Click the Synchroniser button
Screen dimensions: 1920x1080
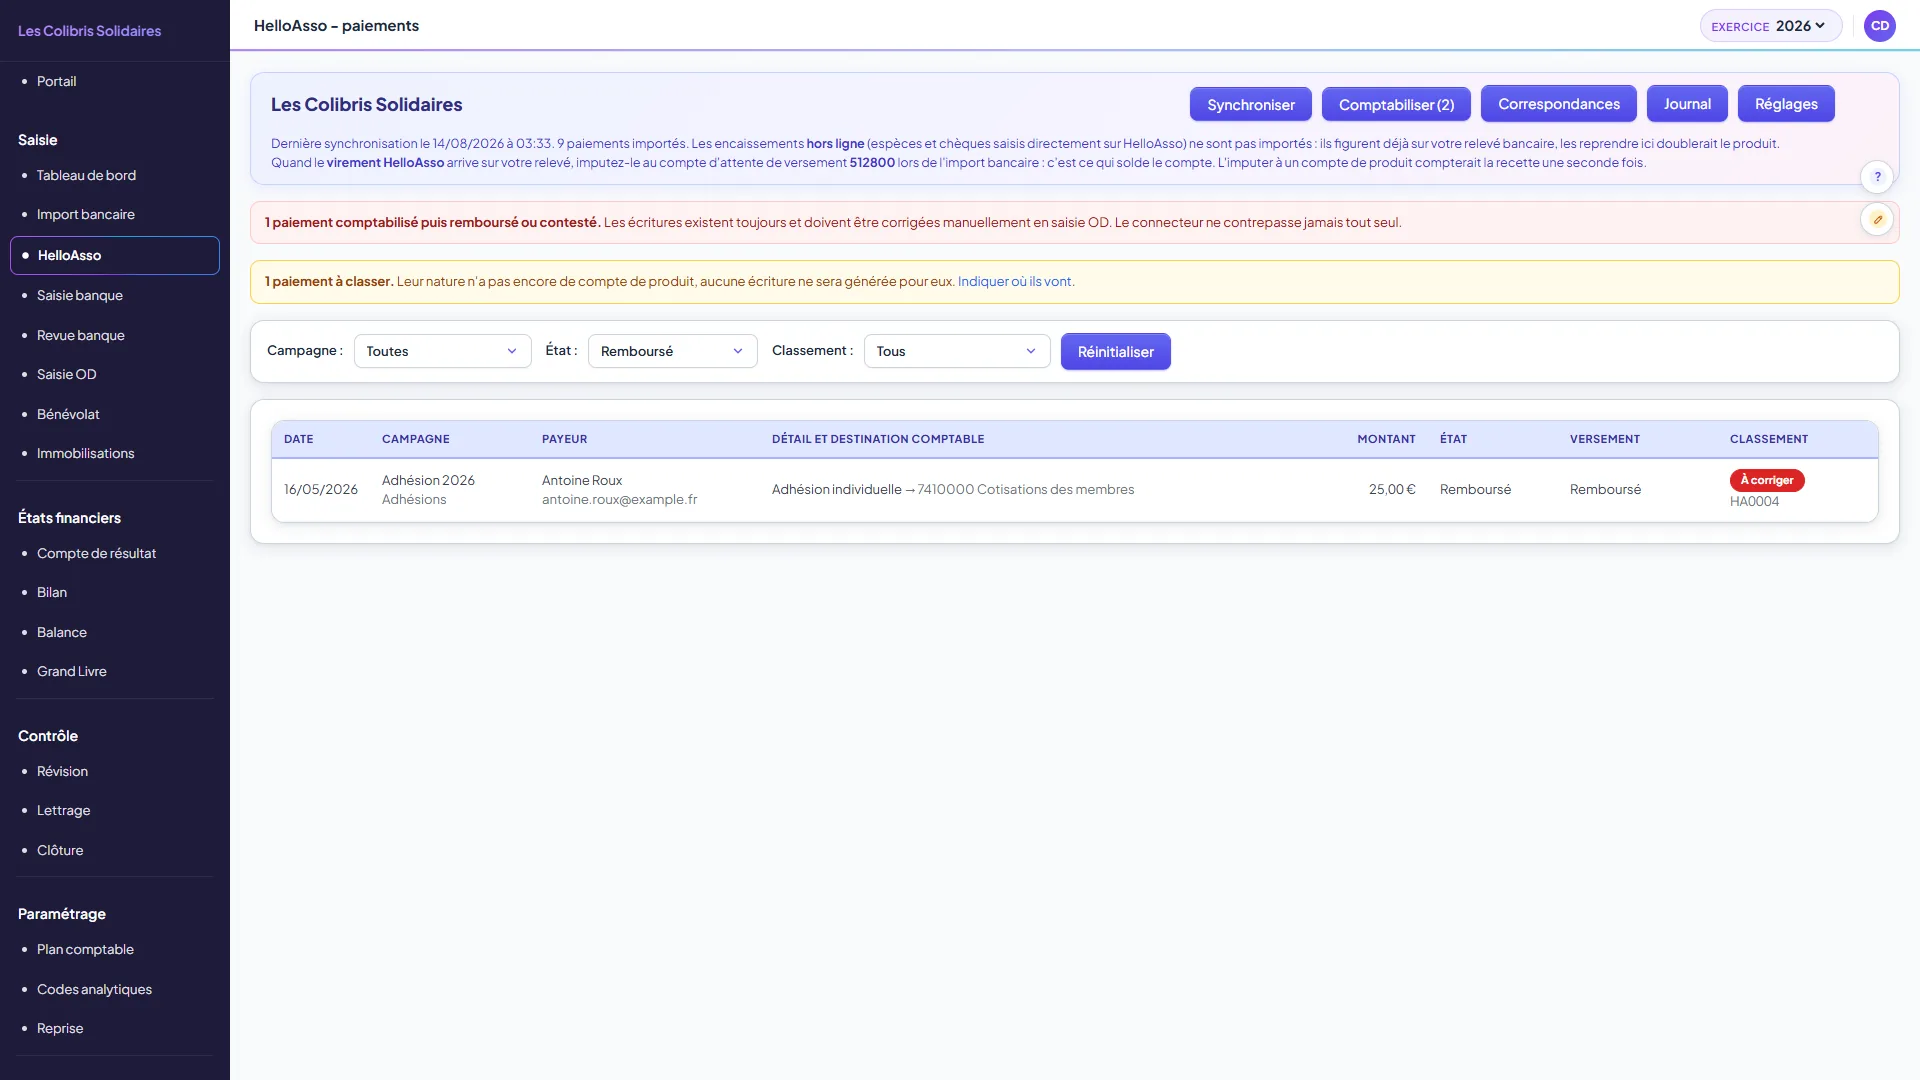(x=1250, y=104)
